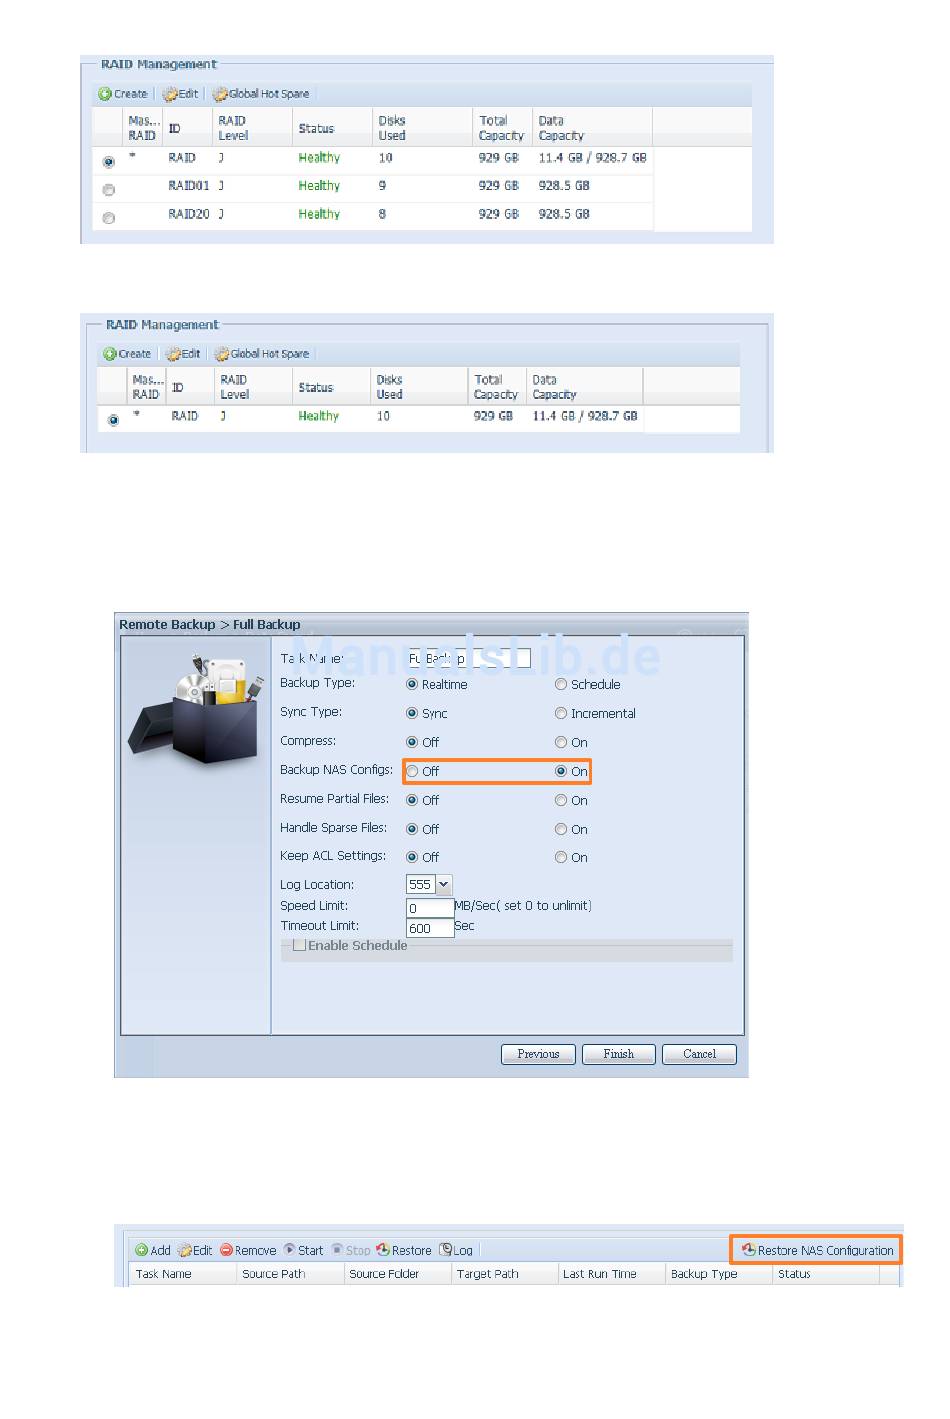Click the Add icon in backup task toolbar
This screenshot has width=950, height=1419.
[142, 1250]
